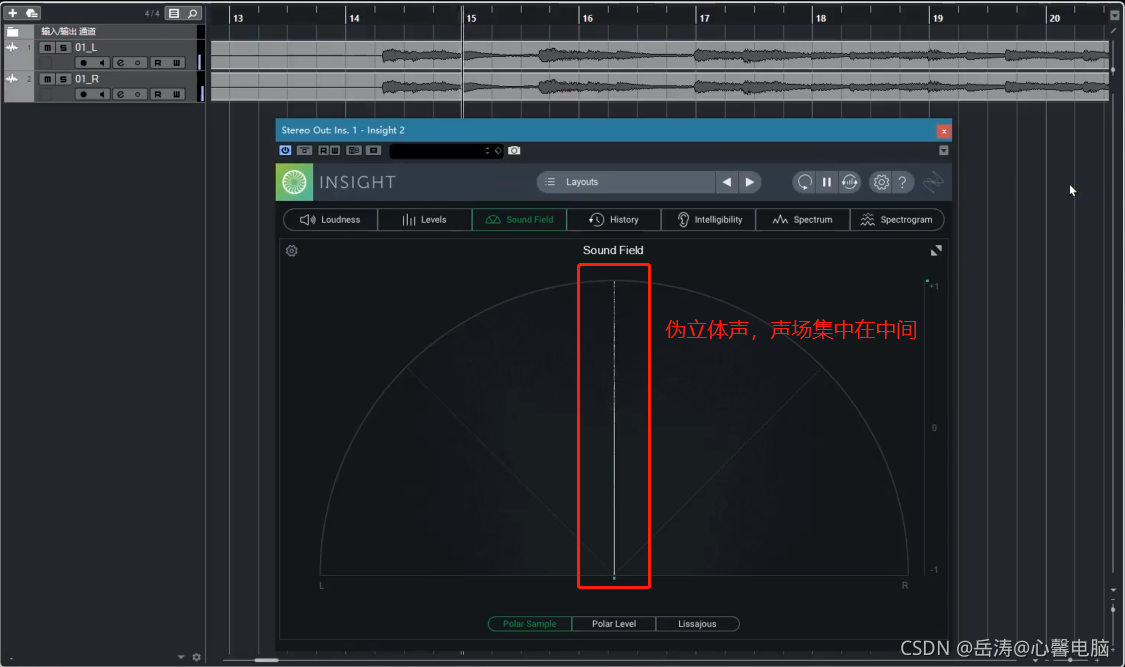The width and height of the screenshot is (1125, 667).
Task: Select track name 01_L
Action: point(86,47)
